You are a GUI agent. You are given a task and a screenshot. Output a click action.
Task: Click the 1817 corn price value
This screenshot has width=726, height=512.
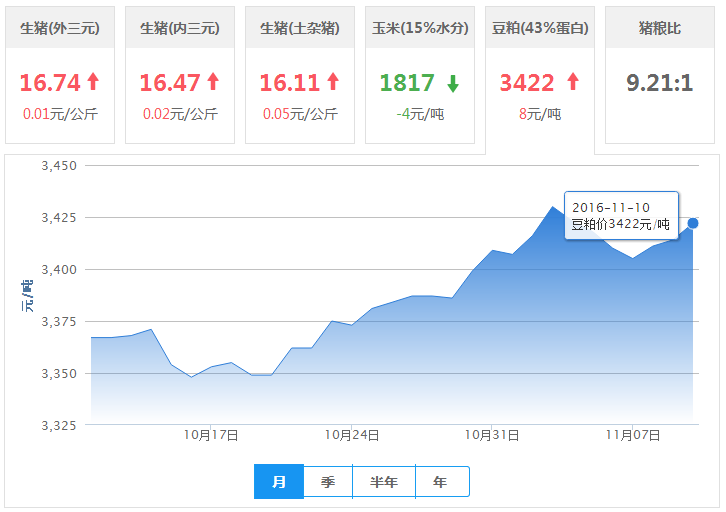click(407, 83)
